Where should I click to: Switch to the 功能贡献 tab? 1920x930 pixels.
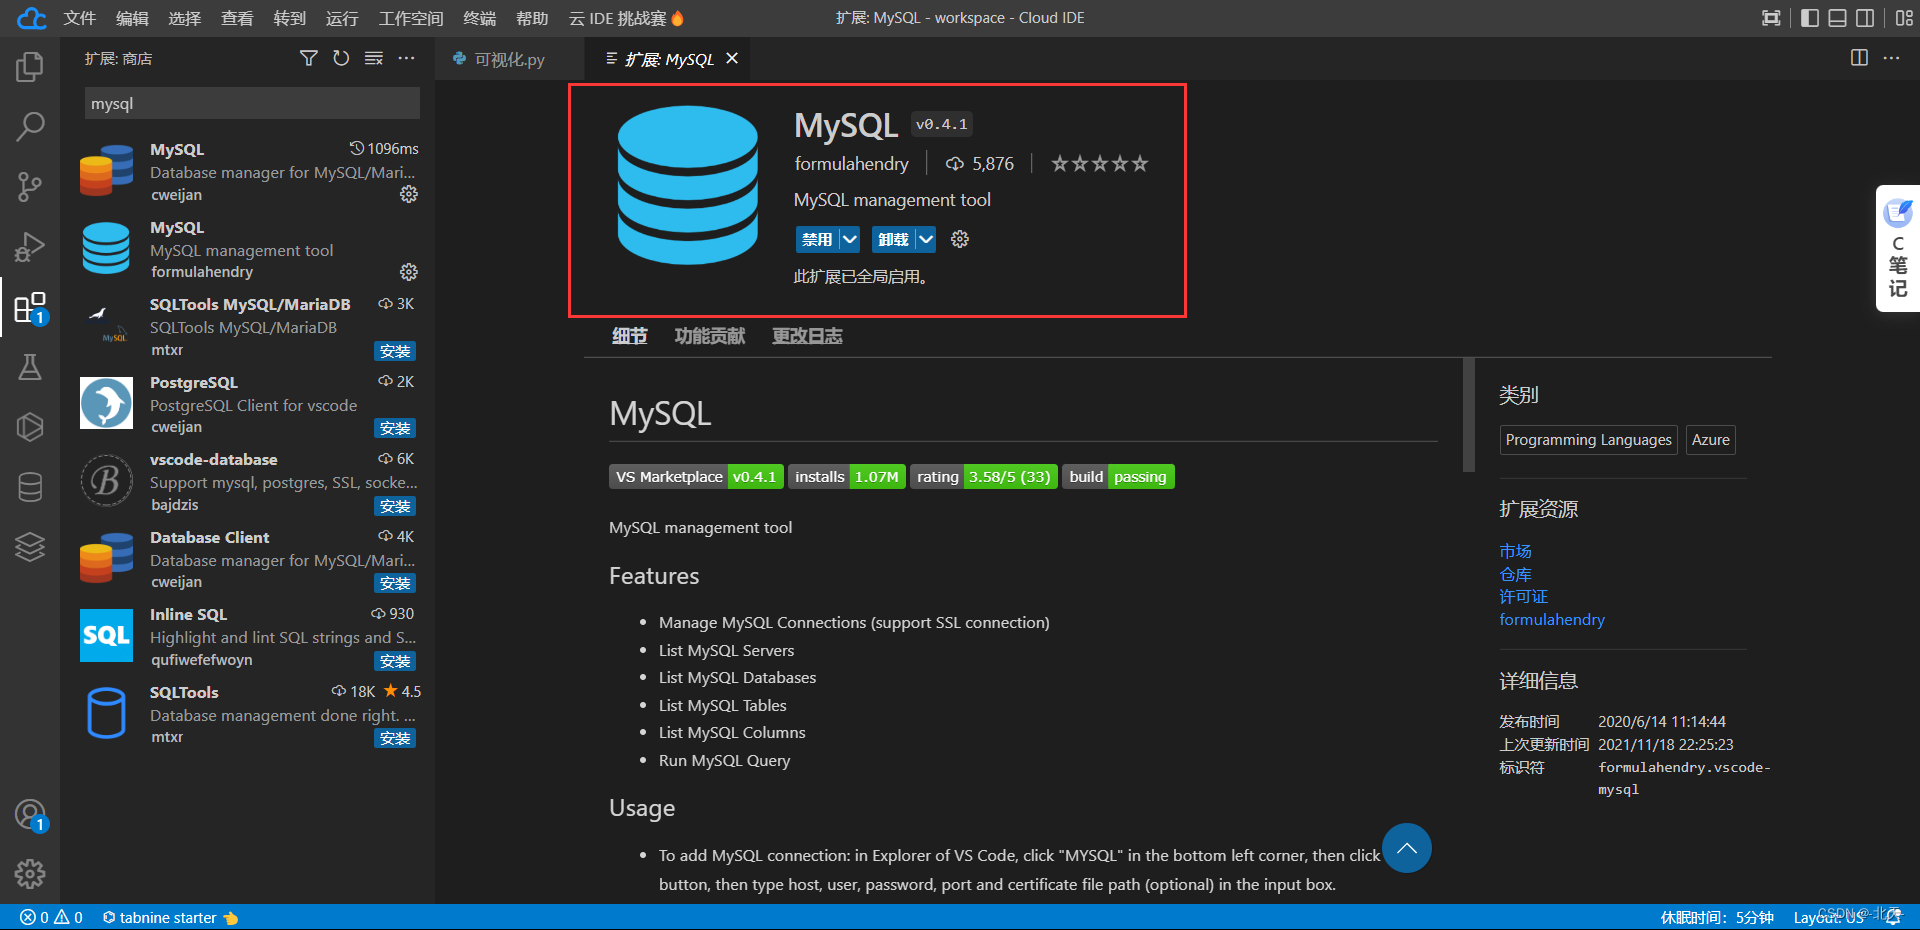pyautogui.click(x=710, y=336)
